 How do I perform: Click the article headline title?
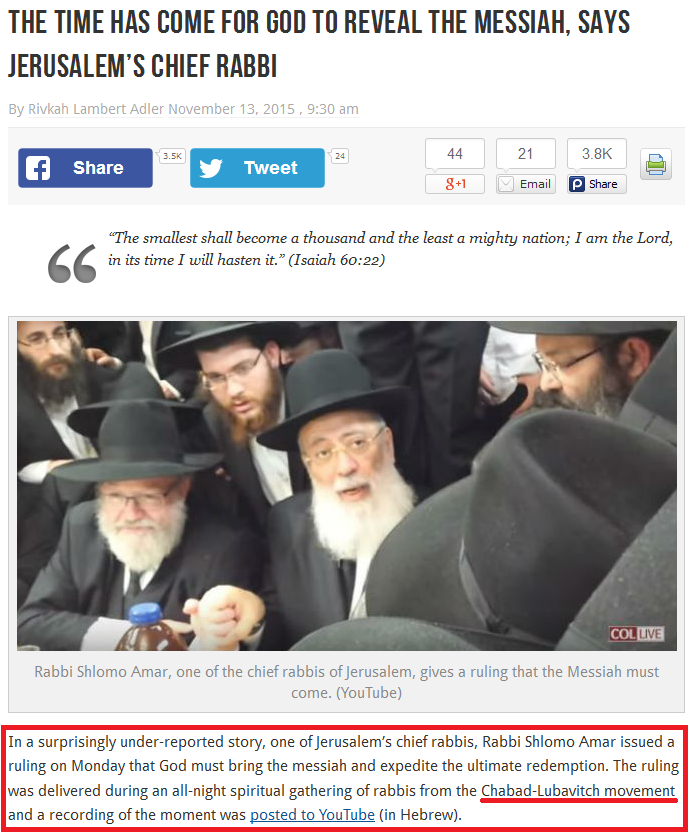(x=318, y=44)
